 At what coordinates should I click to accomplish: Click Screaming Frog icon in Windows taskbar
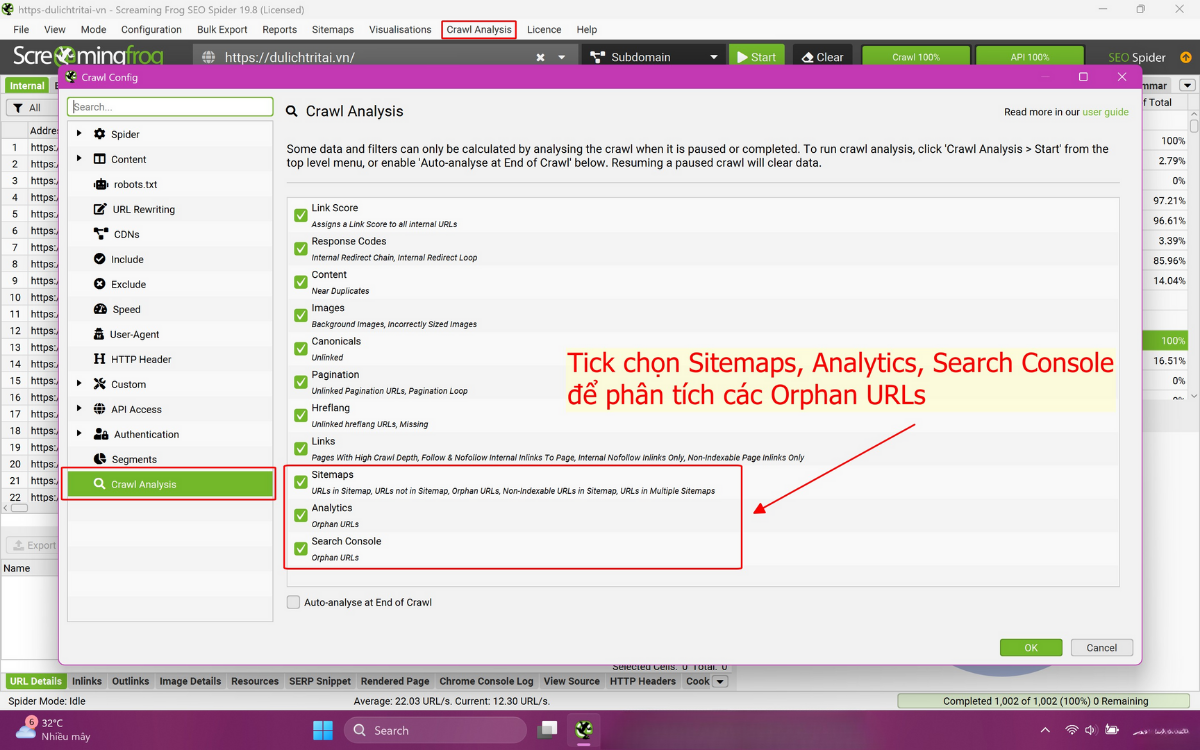coord(585,730)
